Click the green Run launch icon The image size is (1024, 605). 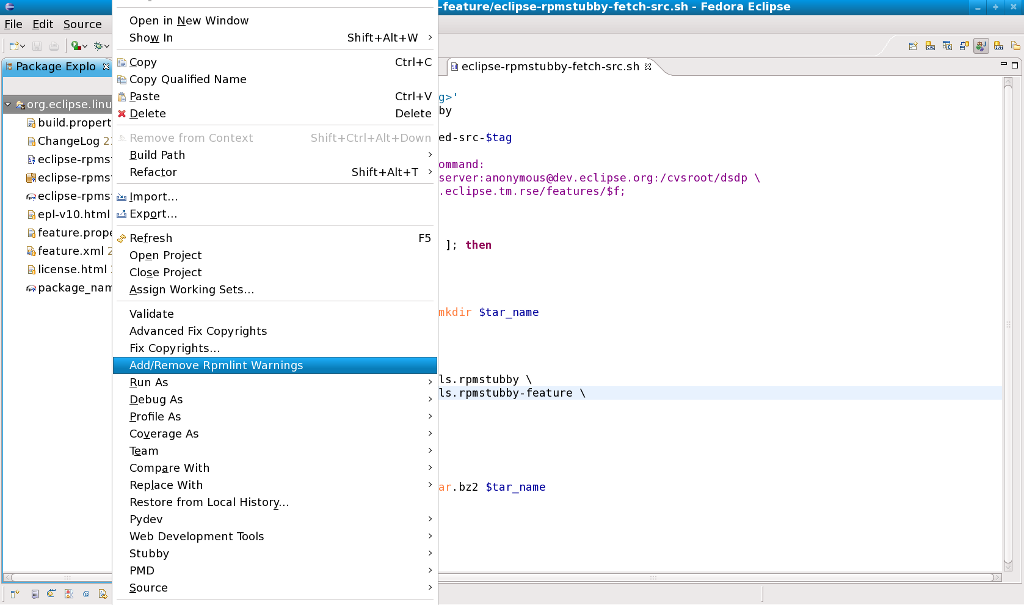tap(76, 46)
